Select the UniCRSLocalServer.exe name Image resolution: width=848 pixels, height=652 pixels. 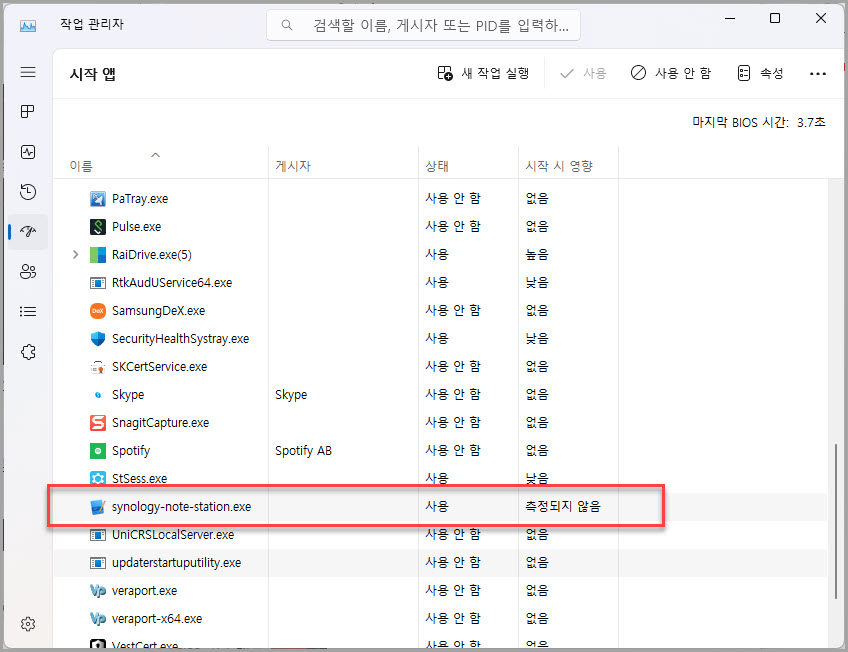(173, 535)
